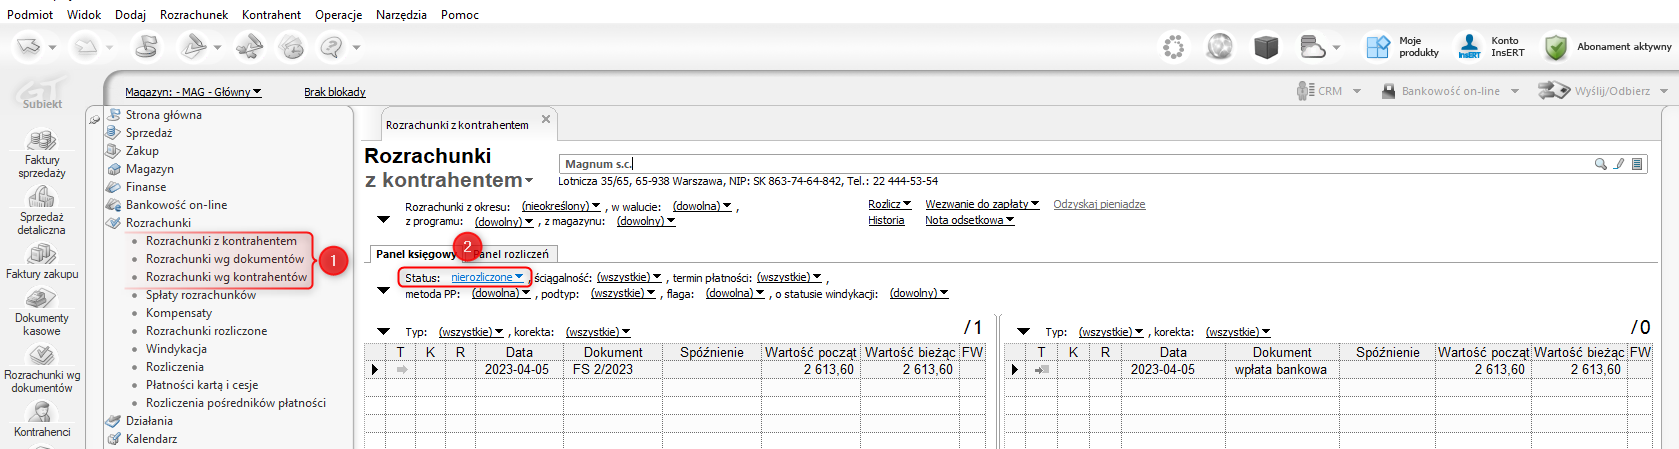Collapse the top filter section triangle
1679x449 pixels.
pyautogui.click(x=383, y=219)
